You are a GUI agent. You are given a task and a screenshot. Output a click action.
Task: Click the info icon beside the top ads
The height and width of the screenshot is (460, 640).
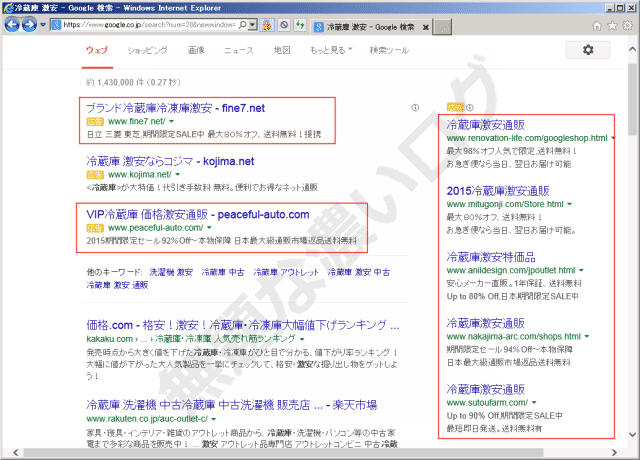pyautogui.click(x=415, y=108)
